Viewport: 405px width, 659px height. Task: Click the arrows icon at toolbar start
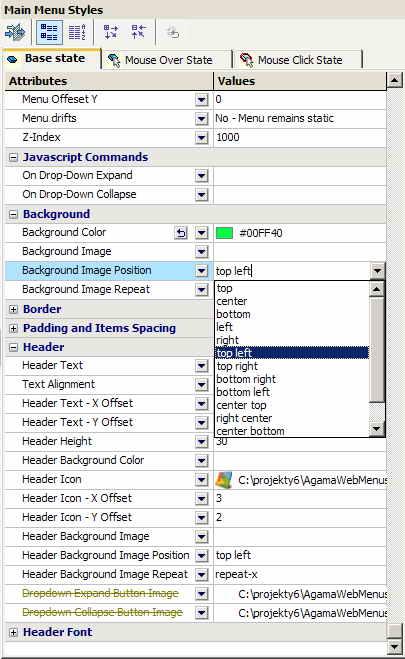(x=15, y=32)
